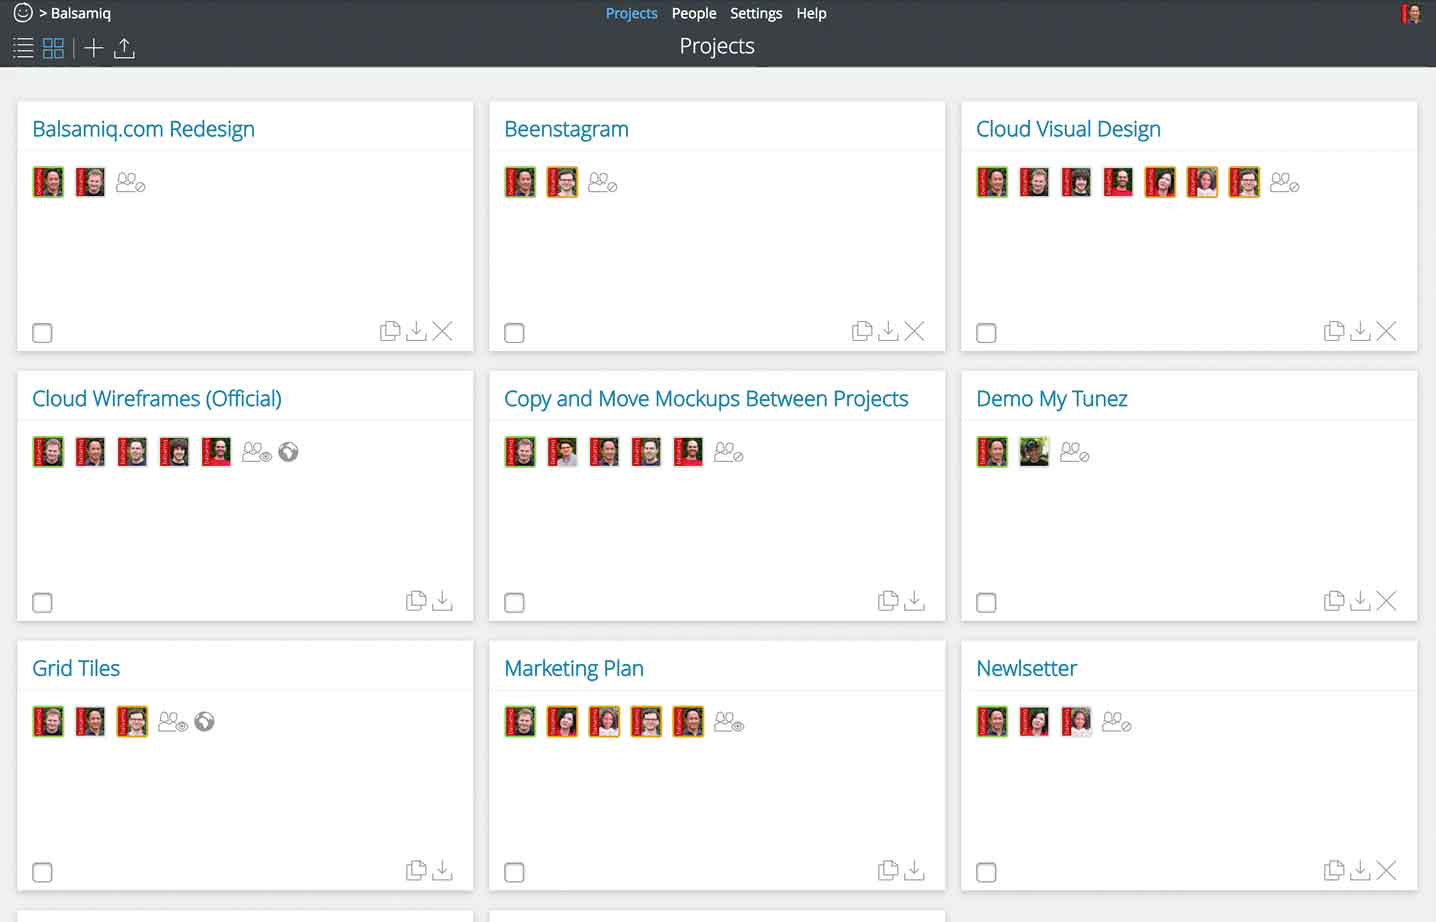
Task: Open the Grid Tiles project title
Action: click(76, 668)
